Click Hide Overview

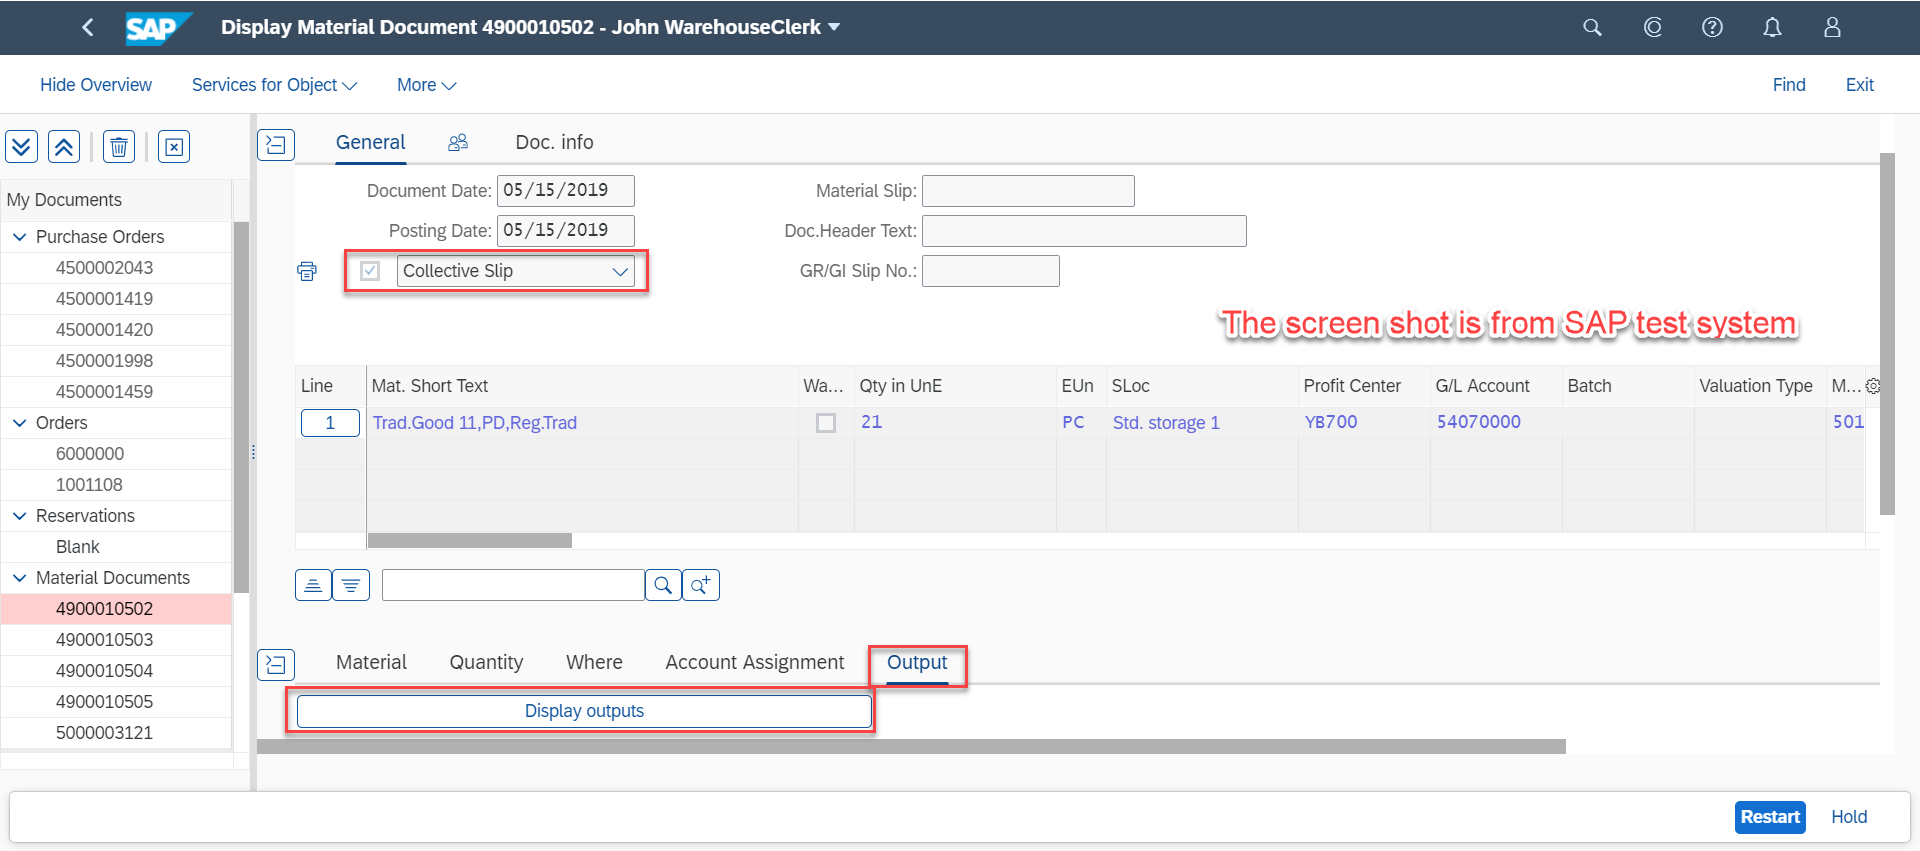click(96, 85)
